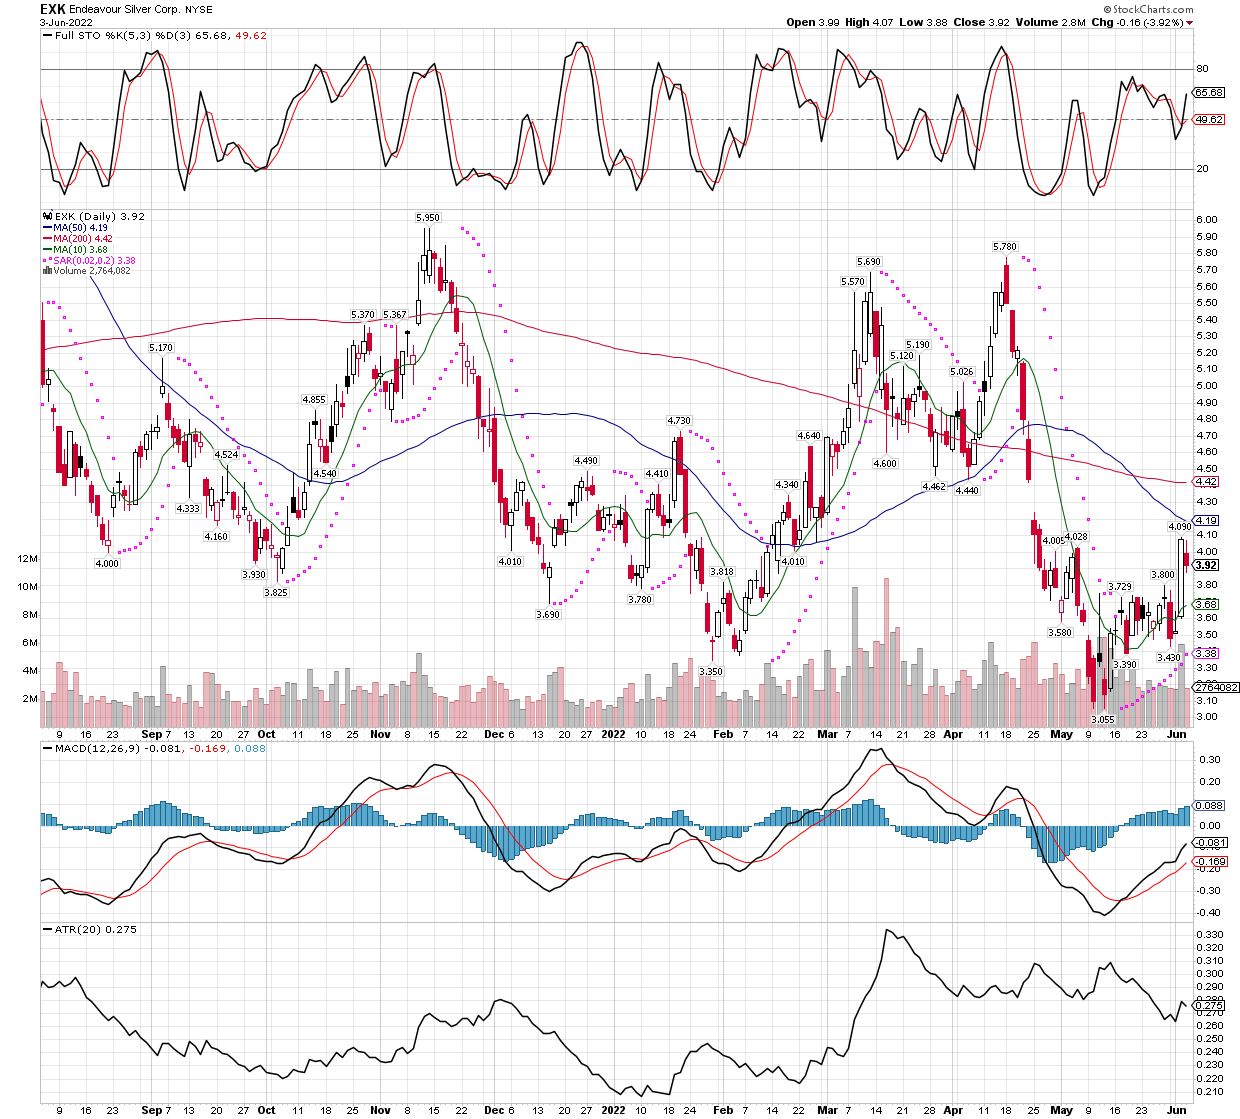Viewport: 1240px width, 1119px height.
Task: Click the MA(10) 3.68 legend entry
Action: [x=81, y=249]
